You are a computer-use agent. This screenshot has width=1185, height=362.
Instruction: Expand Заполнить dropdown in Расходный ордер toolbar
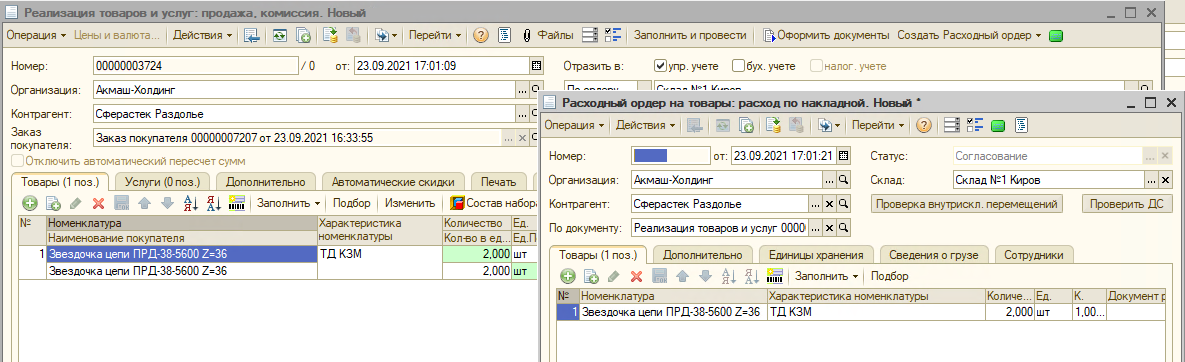[x=827, y=276]
